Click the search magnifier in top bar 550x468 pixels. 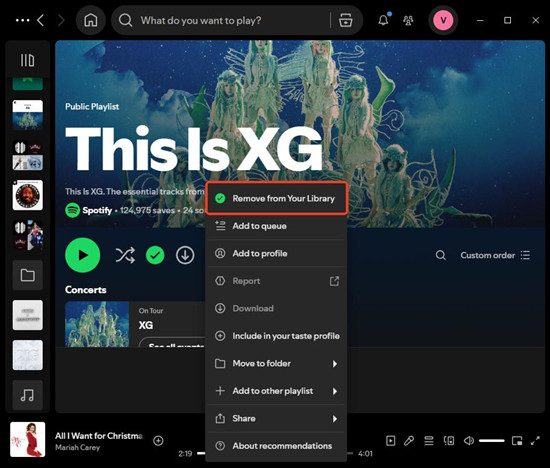click(125, 20)
